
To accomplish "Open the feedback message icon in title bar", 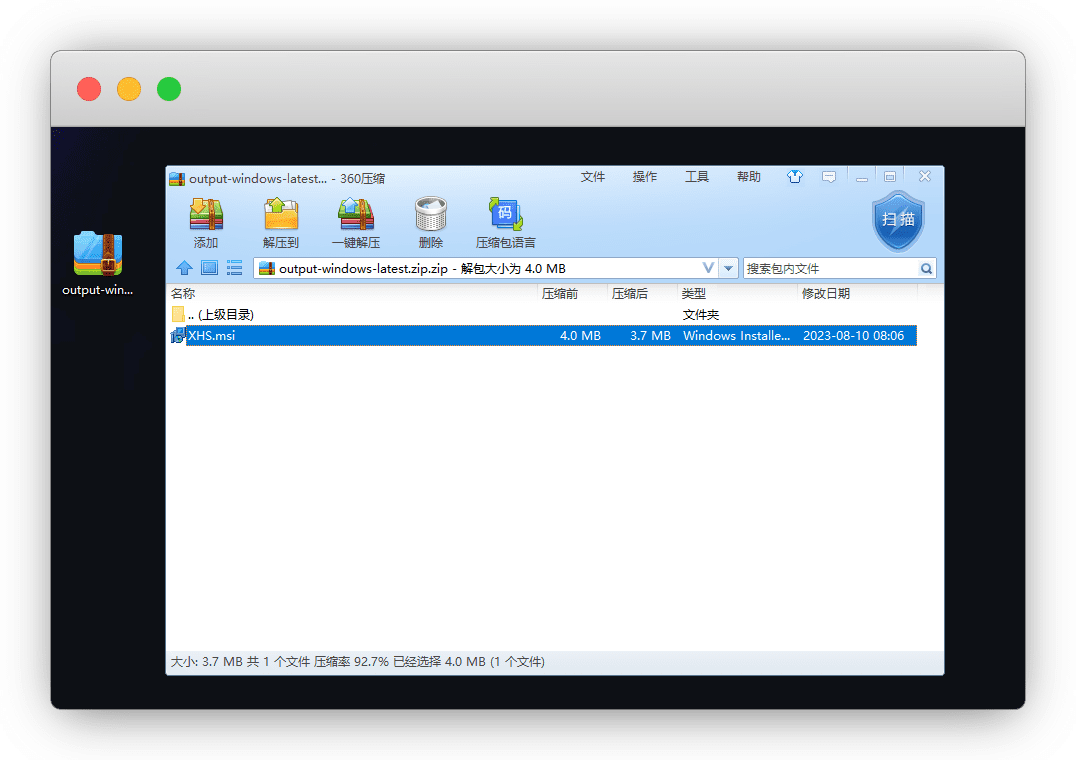I will pos(829,177).
